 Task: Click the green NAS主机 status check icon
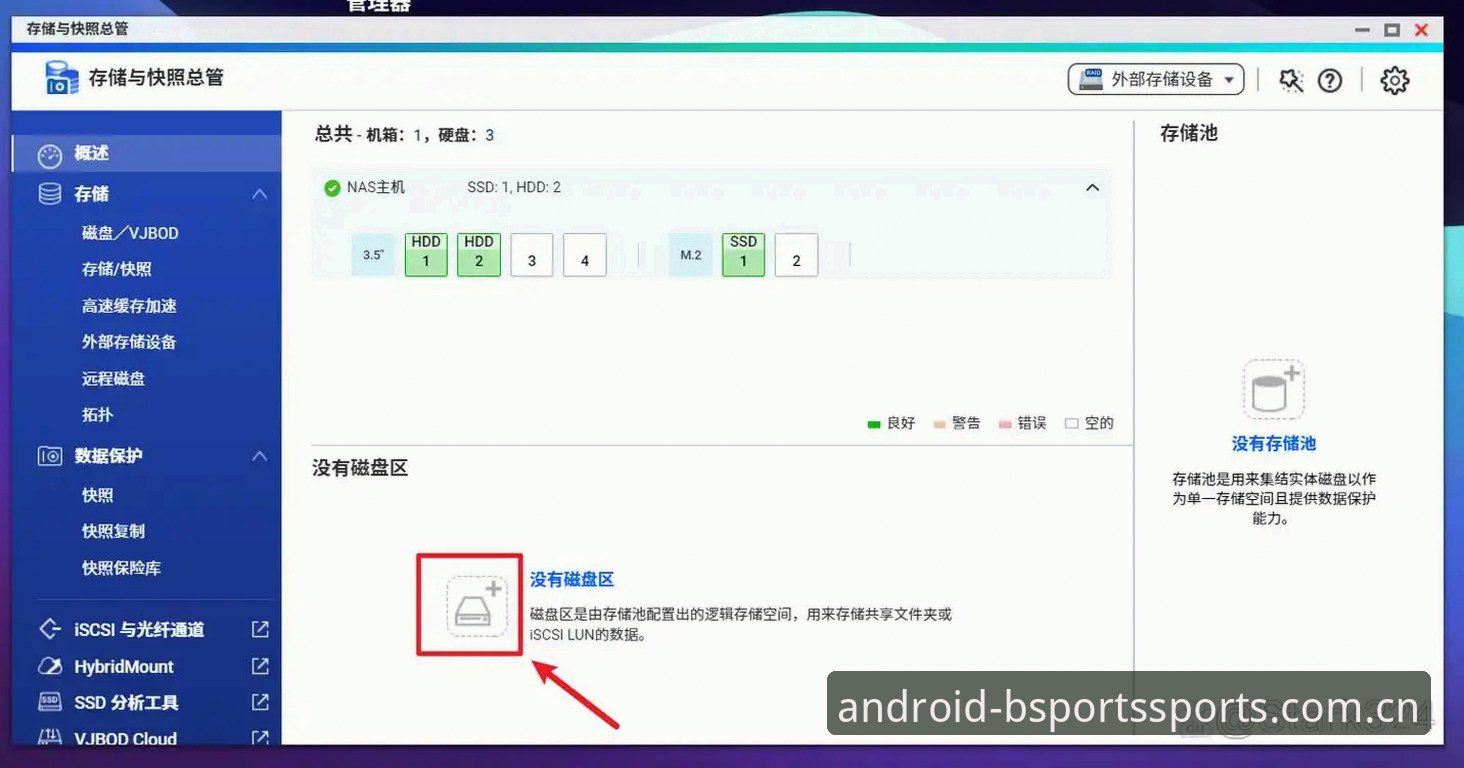click(x=332, y=188)
